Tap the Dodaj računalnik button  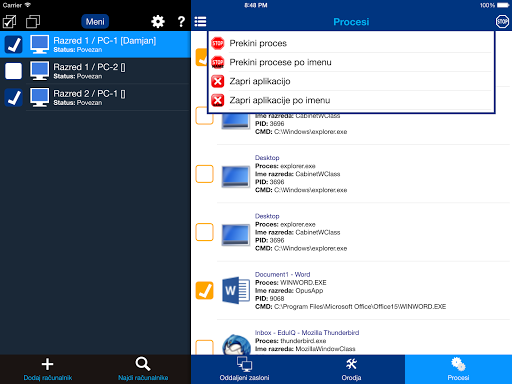[48, 369]
